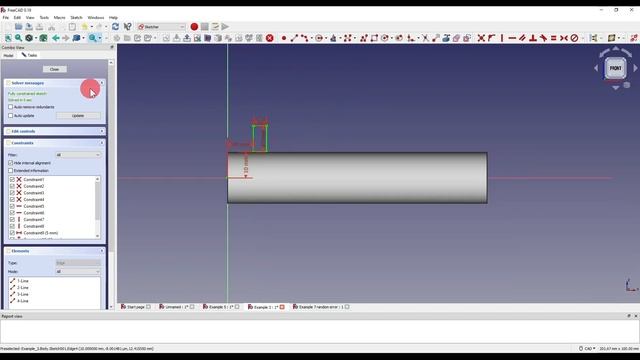Image resolution: width=640 pixels, height=360 pixels.
Task: Collapse the Elements section
Action: (102, 251)
